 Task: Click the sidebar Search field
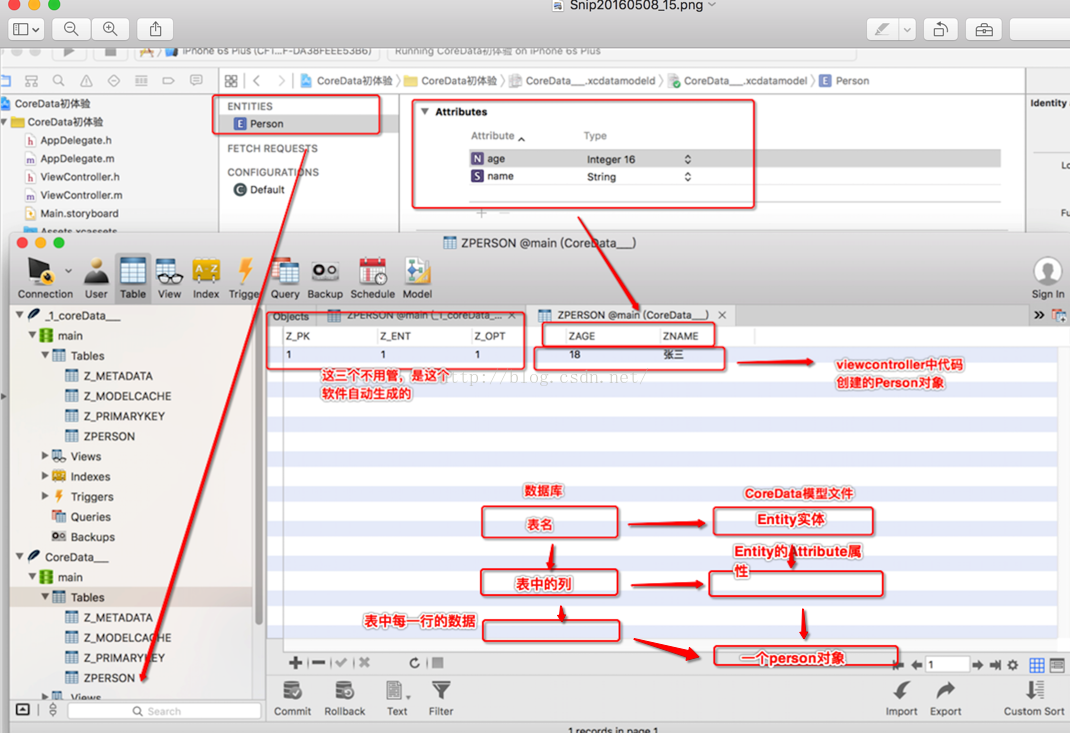pyautogui.click(x=165, y=711)
